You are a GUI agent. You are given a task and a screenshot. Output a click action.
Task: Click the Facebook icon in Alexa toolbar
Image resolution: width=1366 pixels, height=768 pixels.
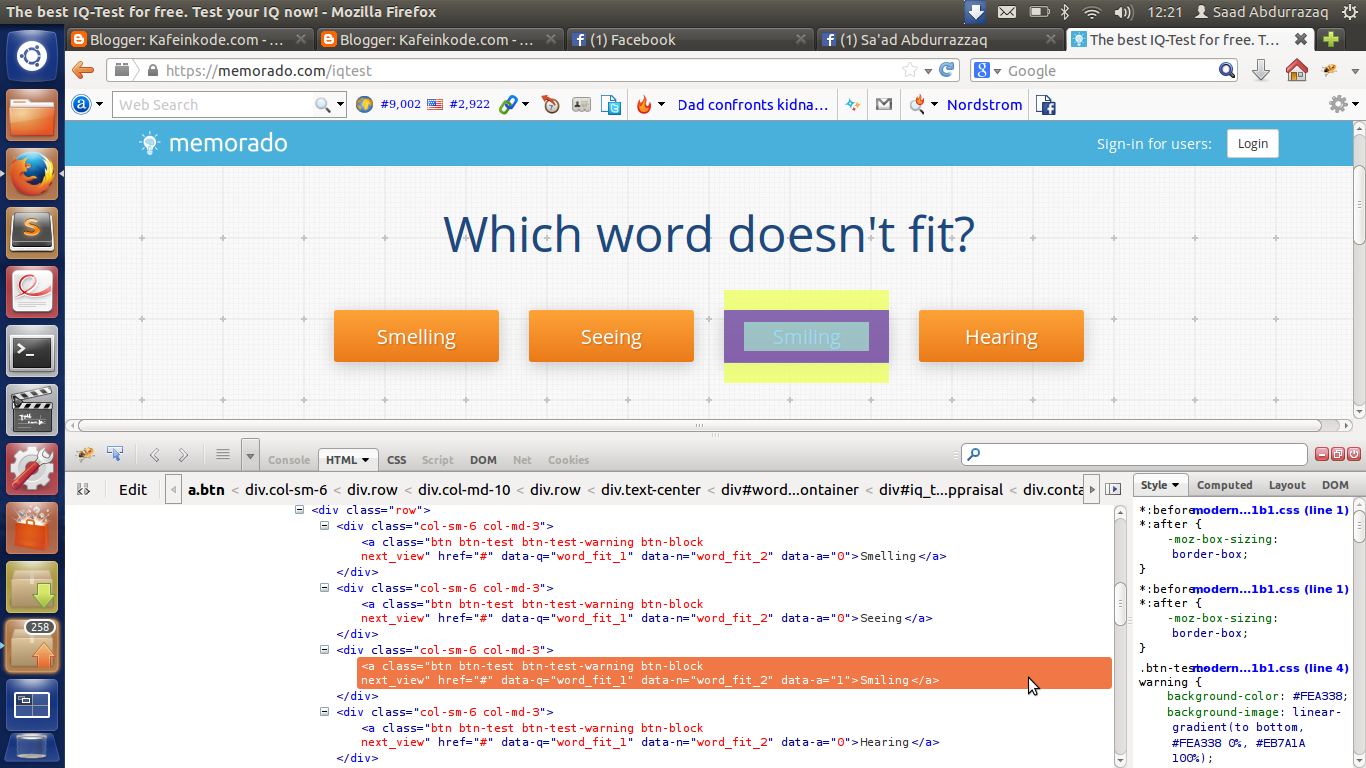1045,105
